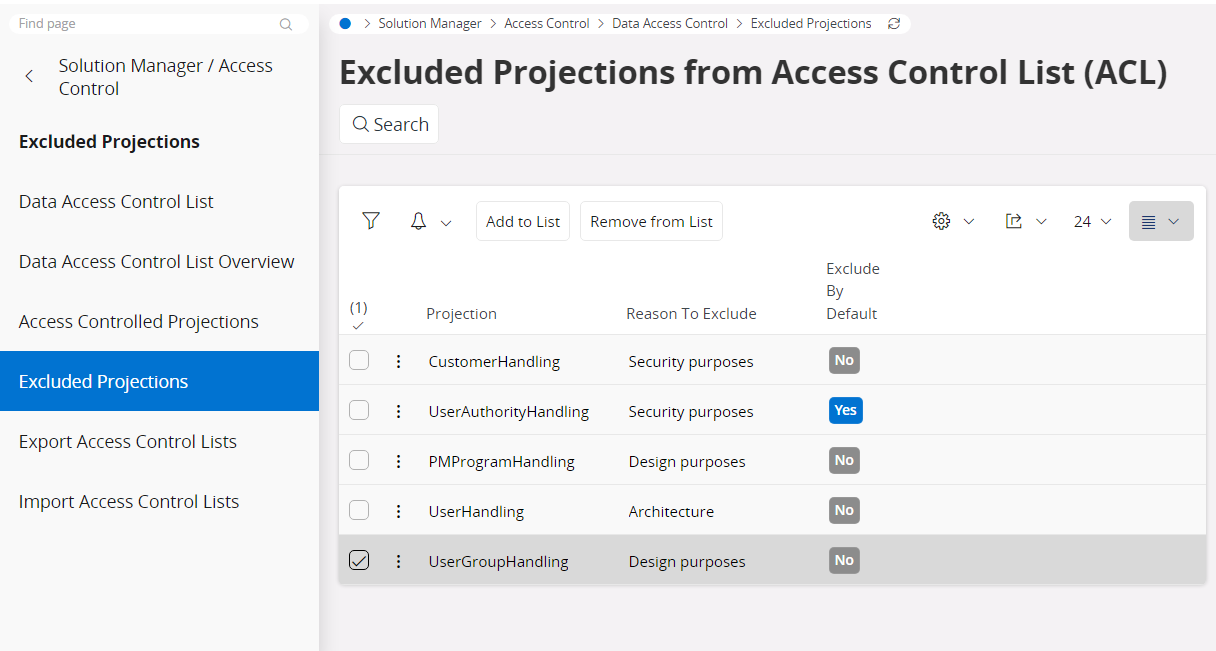
Task: Select the CustomerHandling row checkbox
Action: (x=359, y=361)
